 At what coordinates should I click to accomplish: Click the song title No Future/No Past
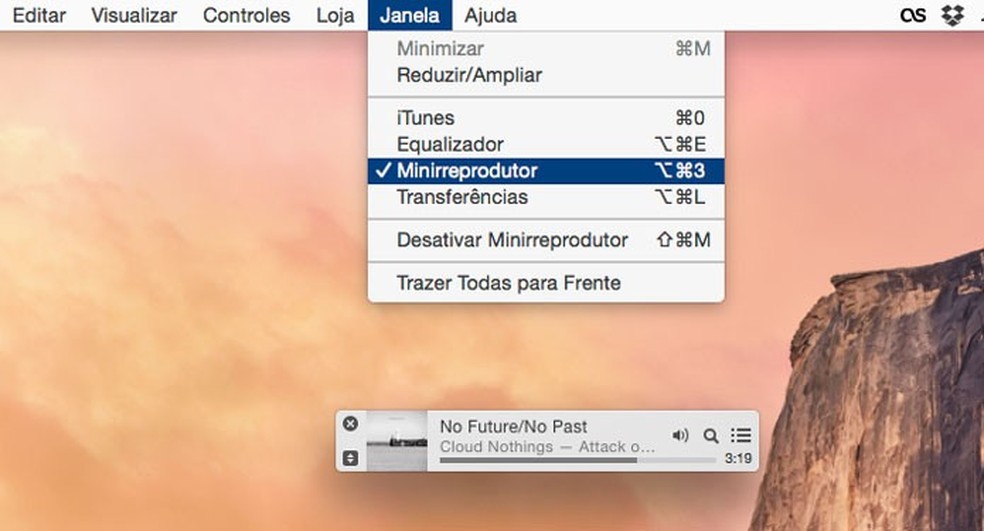coord(513,427)
